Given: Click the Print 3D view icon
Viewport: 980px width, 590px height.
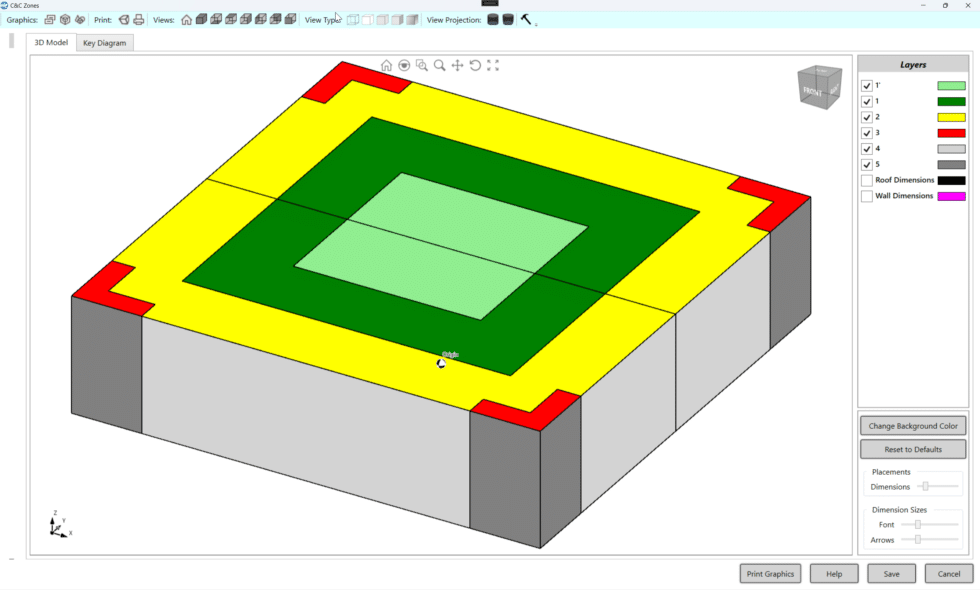Looking at the screenshot, I should point(124,20).
